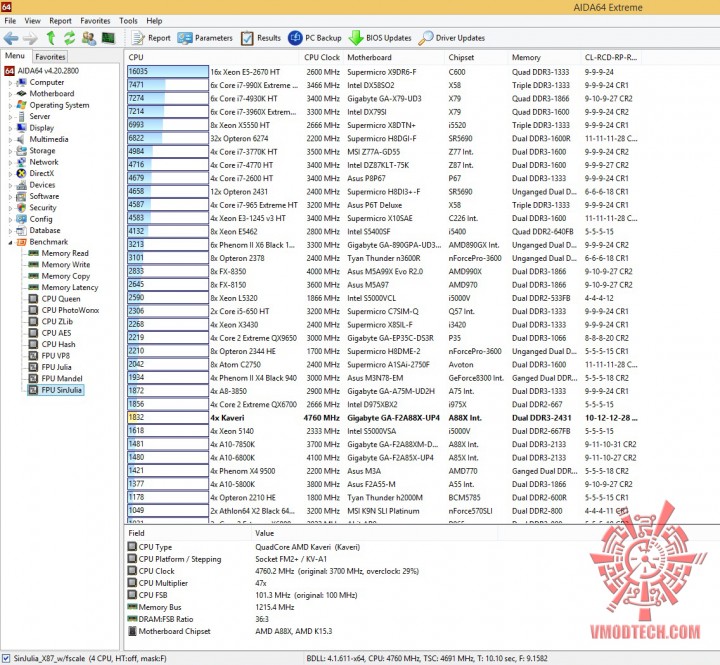Sort by the CPU Clock column header
This screenshot has width=720, height=665.
pos(321,57)
